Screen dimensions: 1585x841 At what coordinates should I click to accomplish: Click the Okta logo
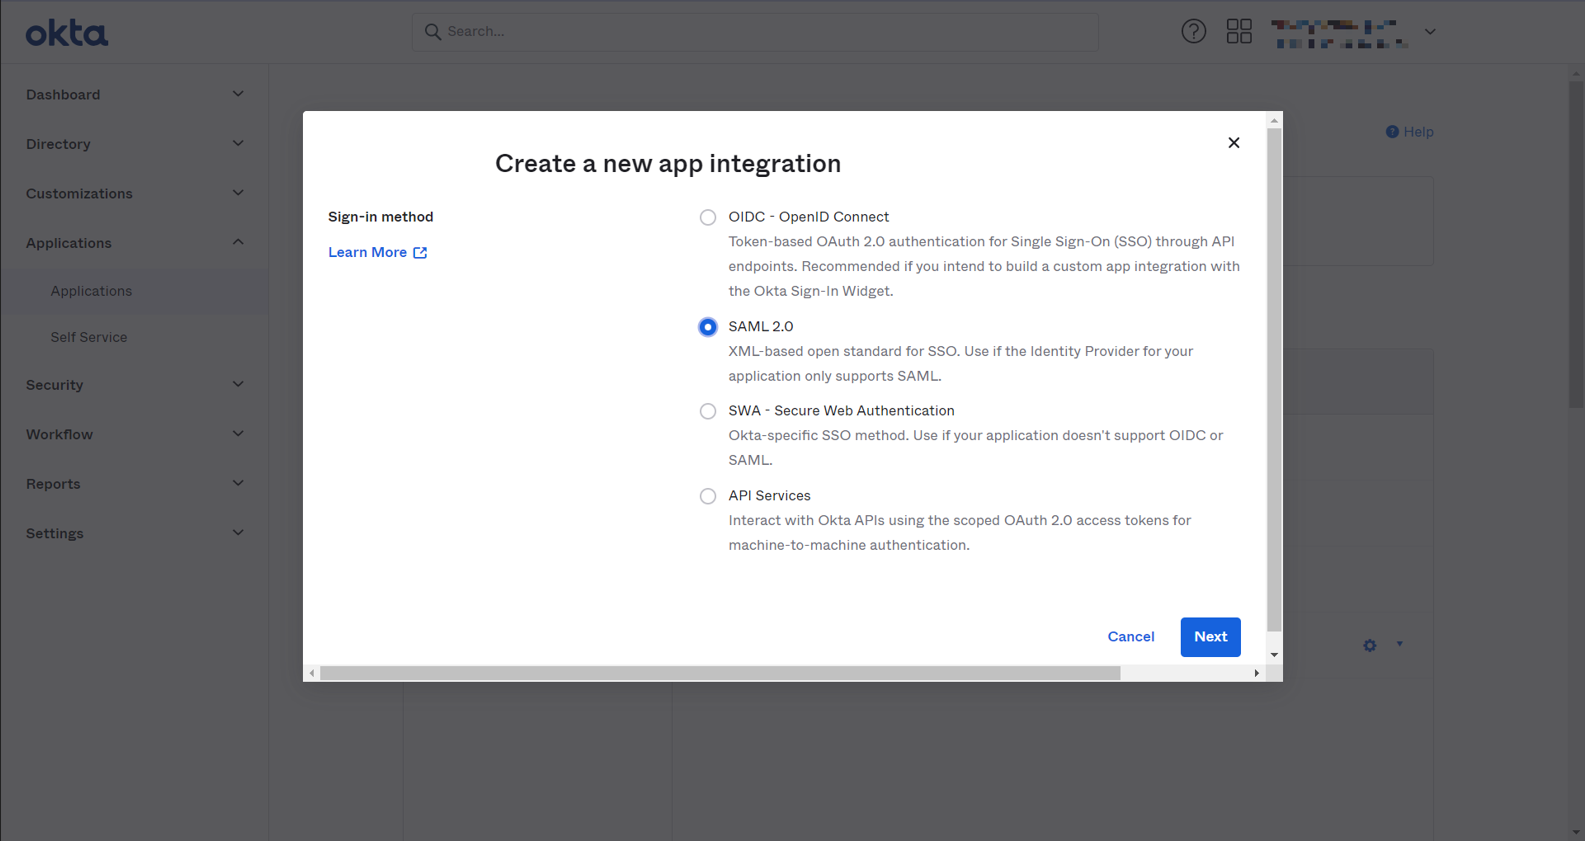[66, 33]
